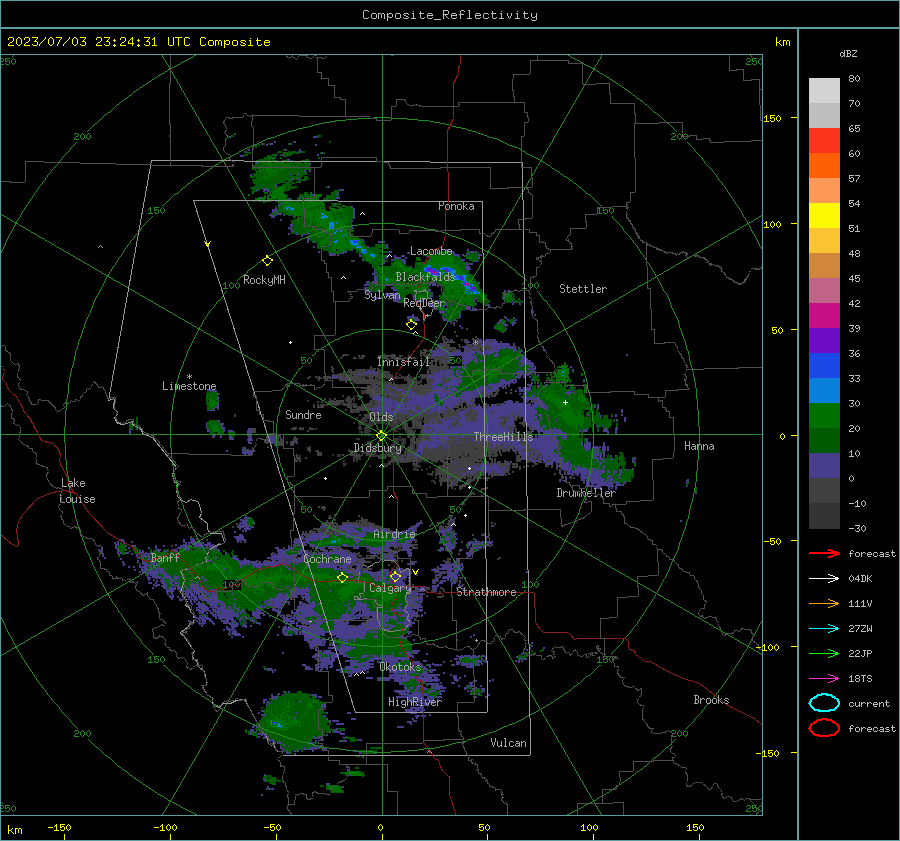This screenshot has width=900, height=841.
Task: Click the dBZ legend heading
Action: 848,53
